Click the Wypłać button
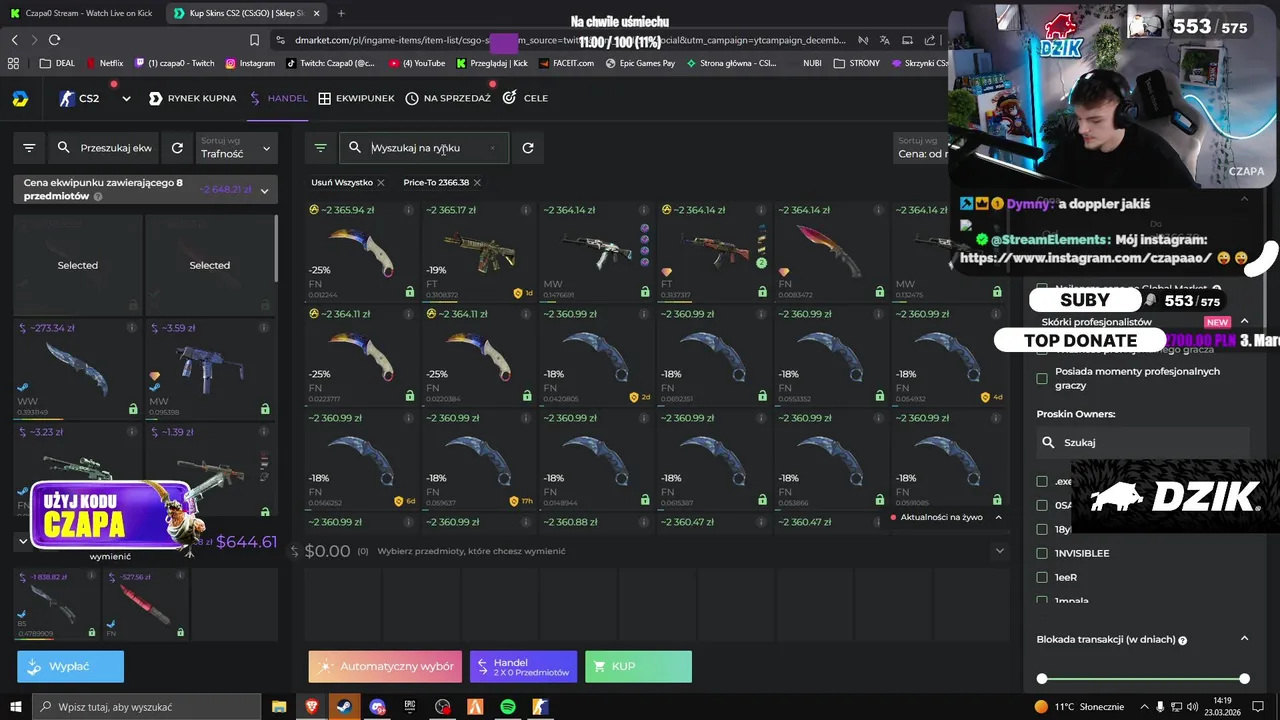Viewport: 1280px width, 720px height. (70, 666)
